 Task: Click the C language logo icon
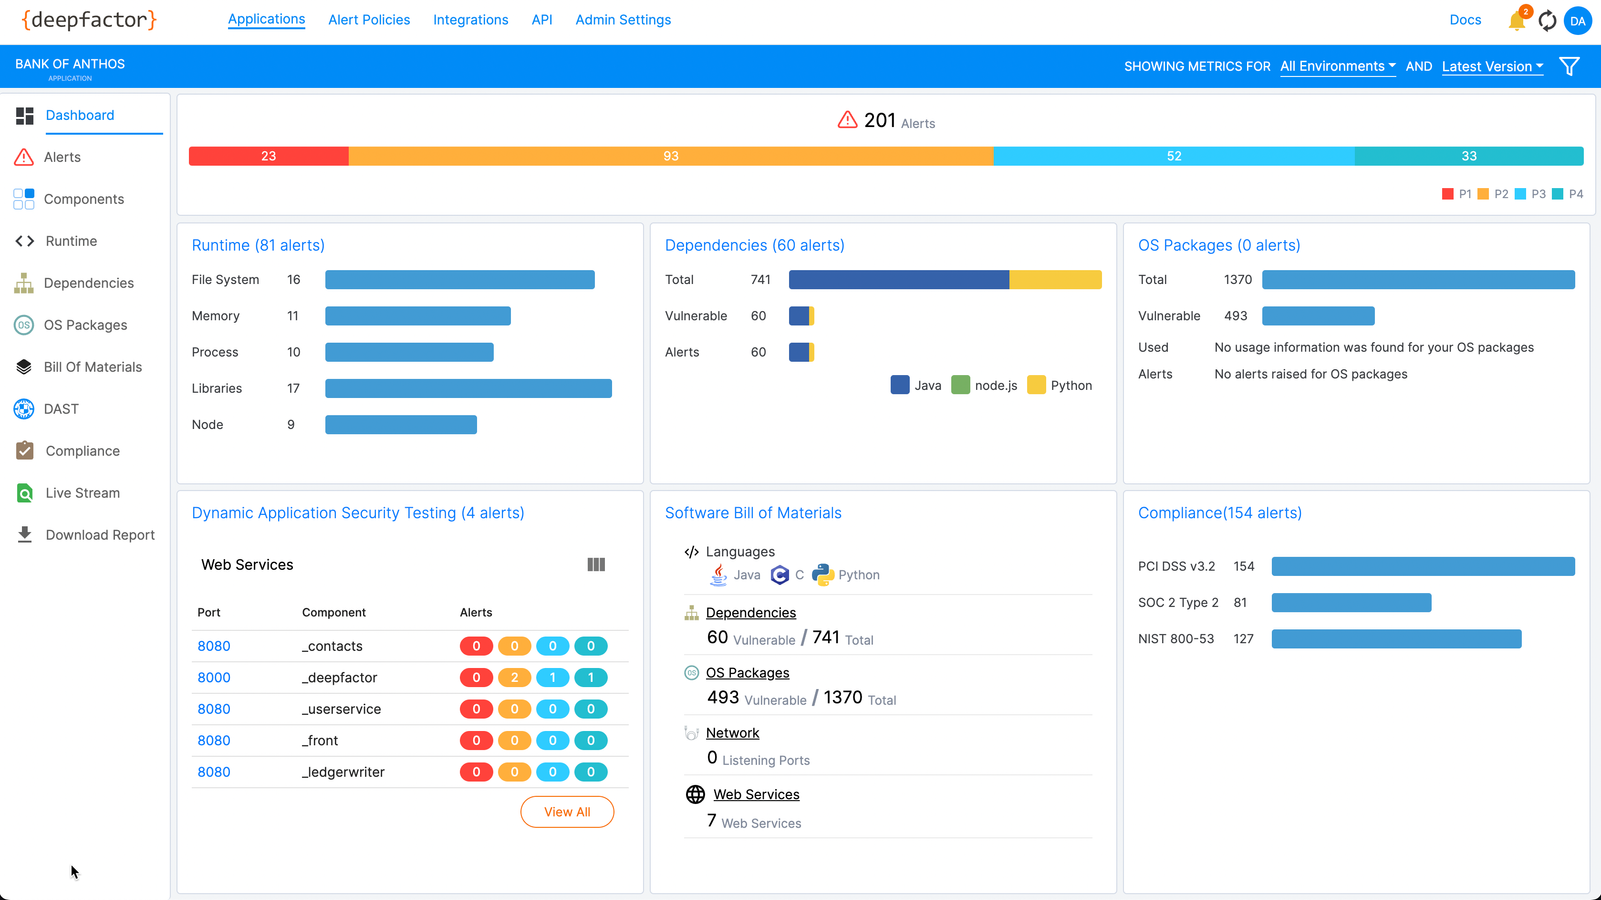point(780,575)
